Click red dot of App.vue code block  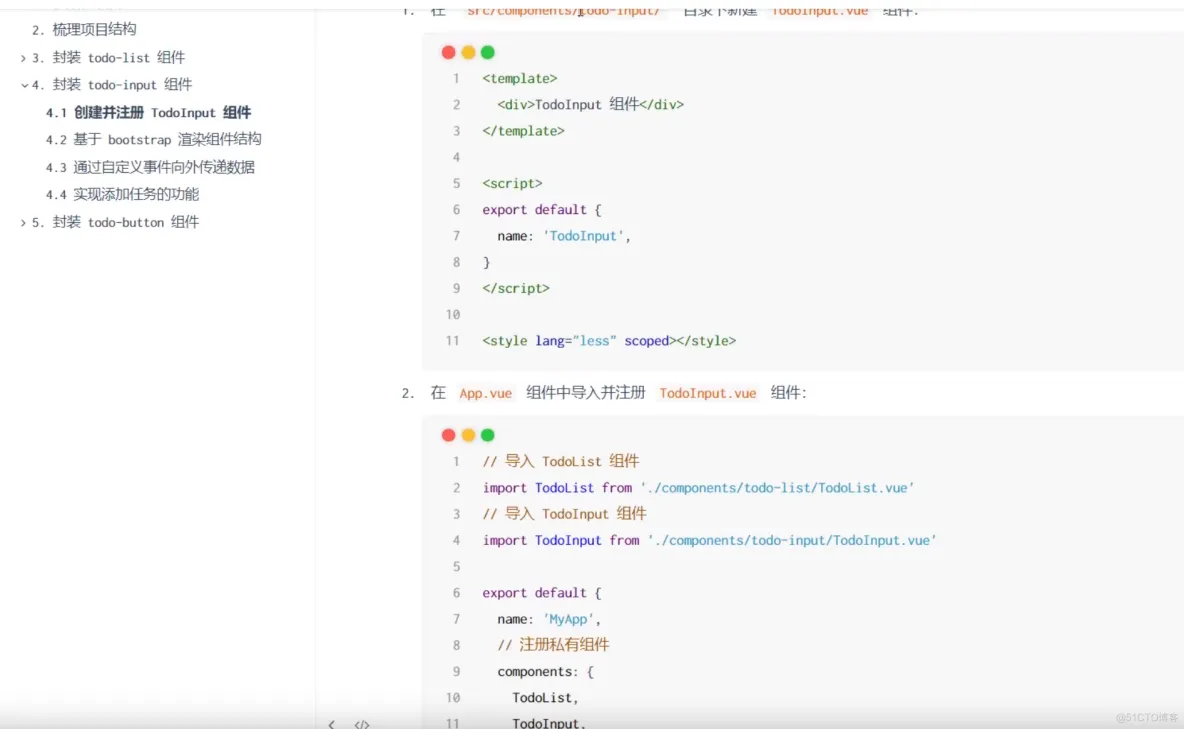[449, 435]
